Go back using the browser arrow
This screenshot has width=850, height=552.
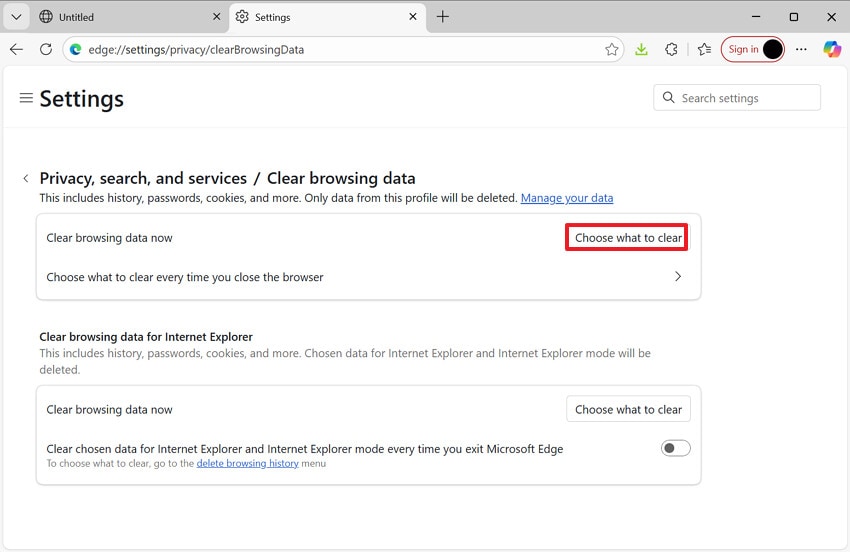(x=16, y=49)
